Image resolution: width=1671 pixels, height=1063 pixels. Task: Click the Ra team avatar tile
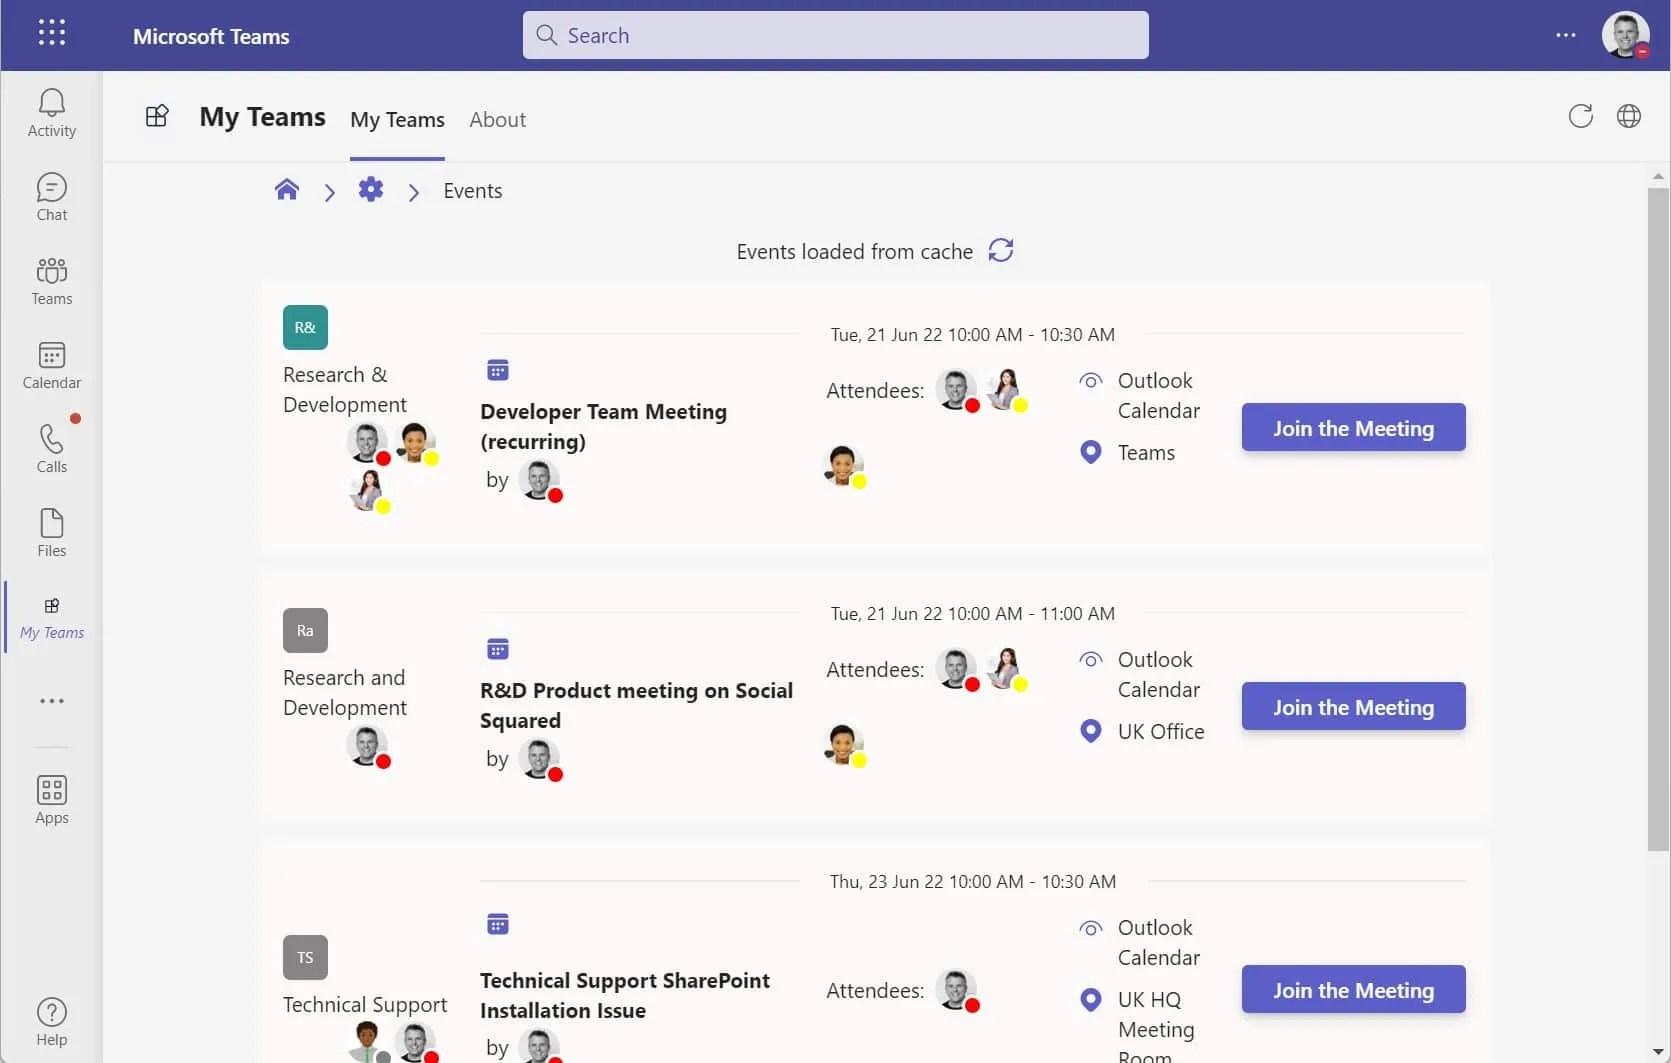pos(305,630)
